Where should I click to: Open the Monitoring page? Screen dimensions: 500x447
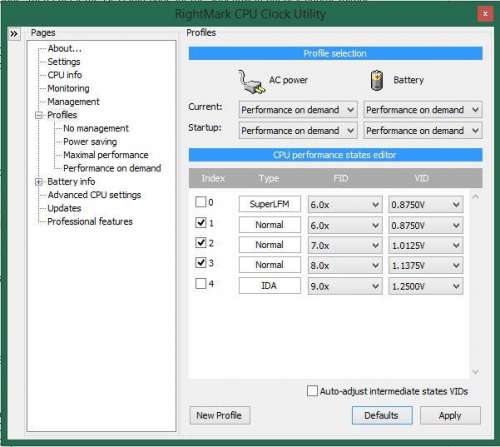pyautogui.click(x=68, y=89)
